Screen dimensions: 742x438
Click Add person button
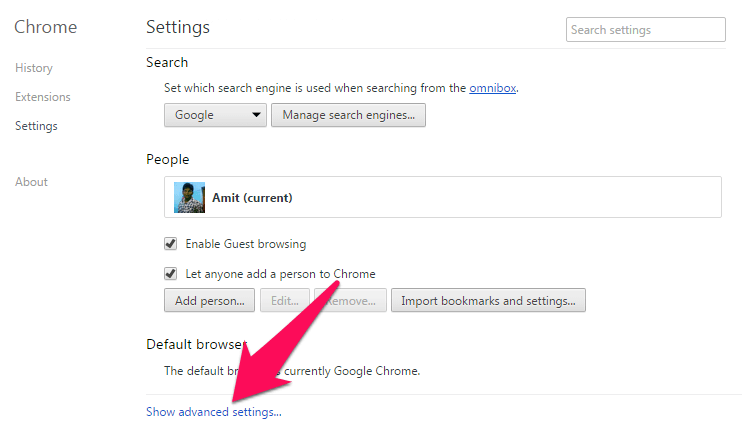[209, 300]
